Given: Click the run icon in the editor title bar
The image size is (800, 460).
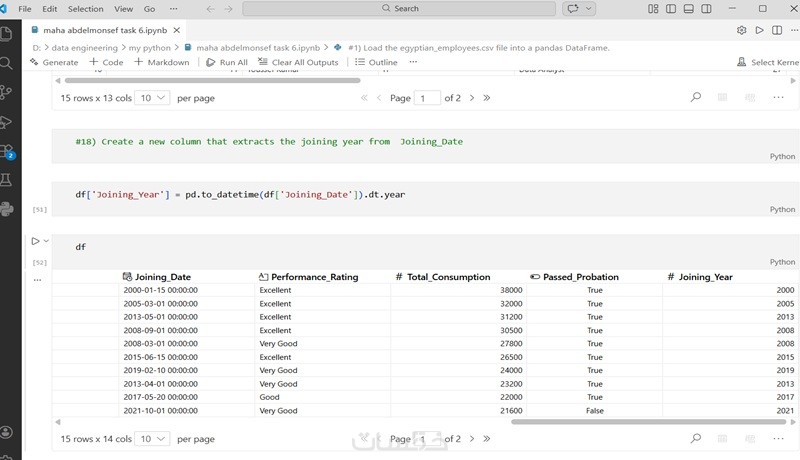Looking at the screenshot, I should [x=759, y=30].
